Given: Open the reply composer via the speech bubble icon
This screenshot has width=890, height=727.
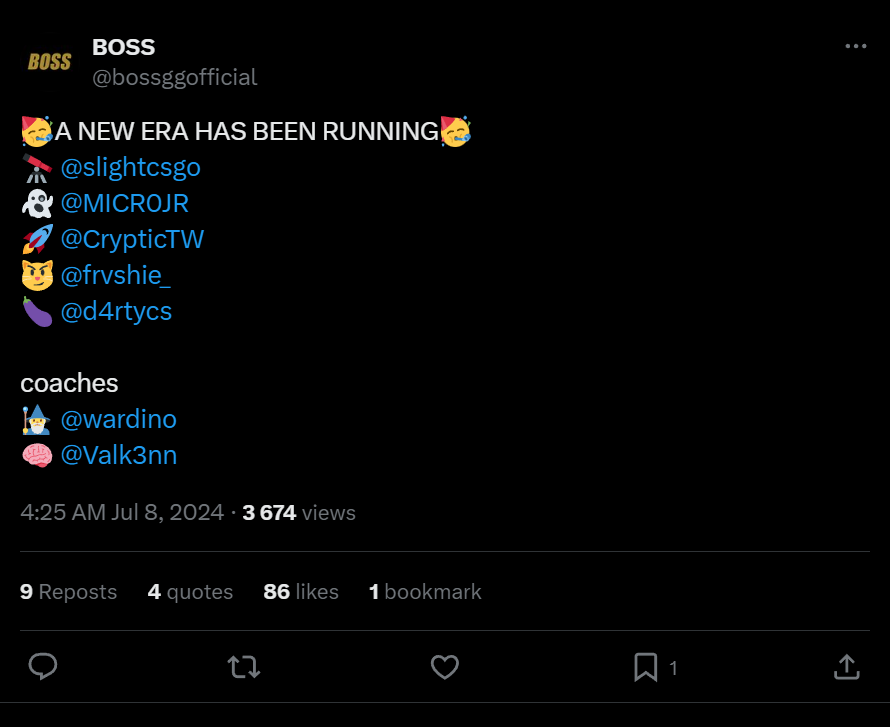Looking at the screenshot, I should coord(42,667).
